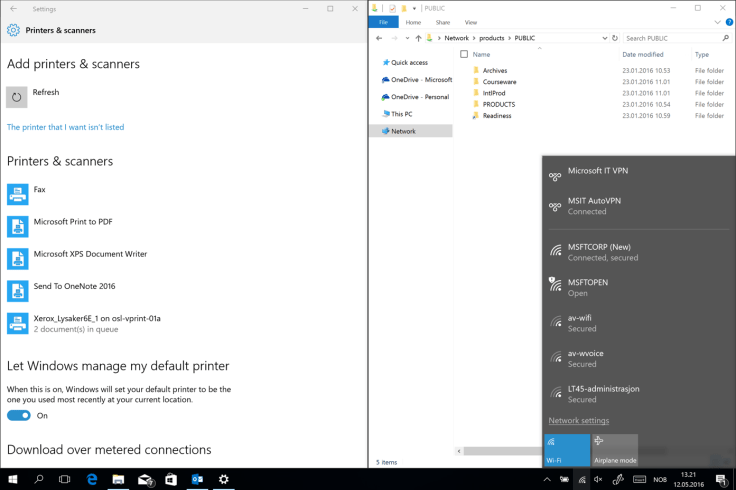This screenshot has height=490, width=736.
Task: Refresh the PUBLIC folder address bar
Action: click(x=615, y=38)
